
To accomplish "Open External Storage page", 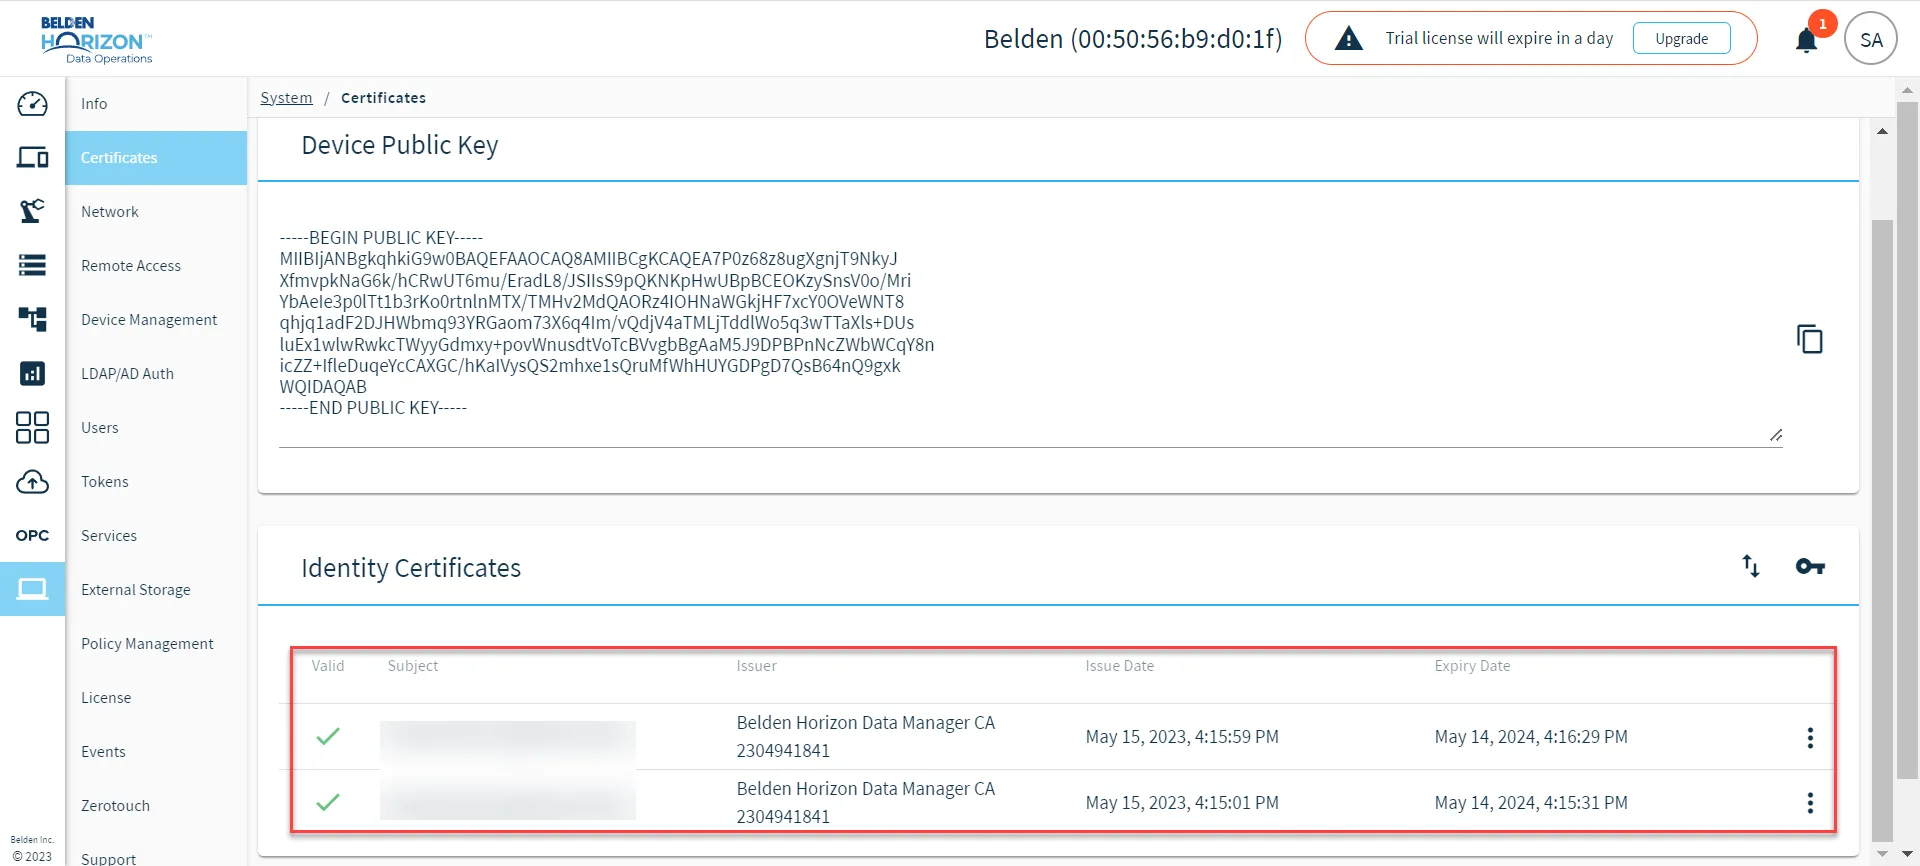I will (156, 589).
